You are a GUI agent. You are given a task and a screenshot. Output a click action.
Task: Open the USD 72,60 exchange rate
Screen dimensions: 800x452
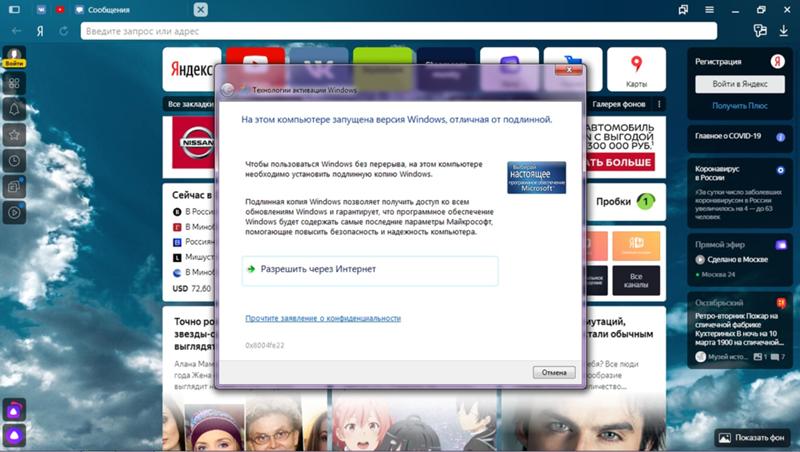[191, 288]
